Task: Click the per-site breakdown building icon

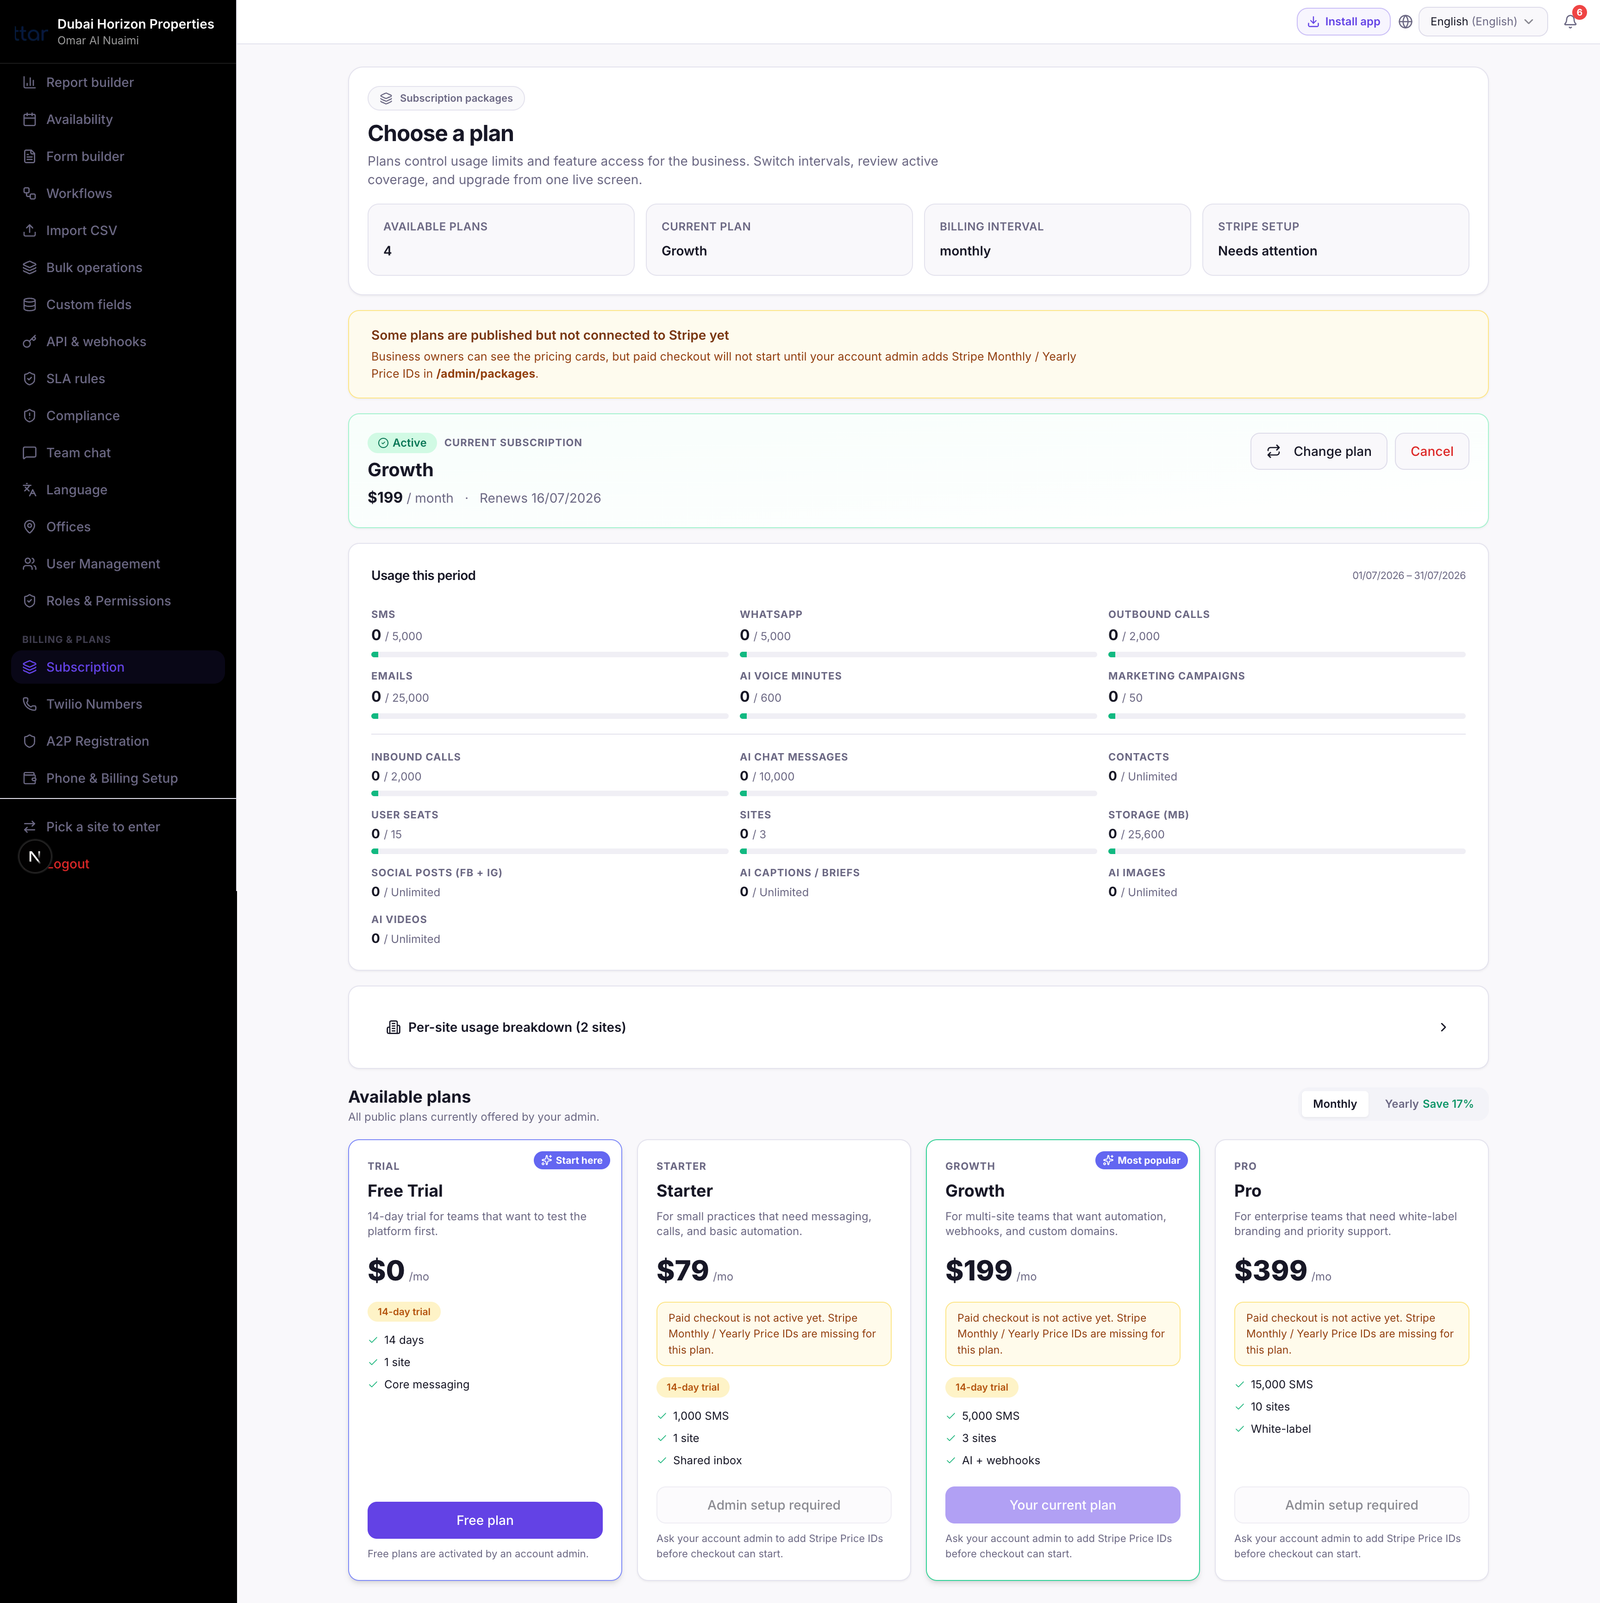Action: pos(393,1027)
